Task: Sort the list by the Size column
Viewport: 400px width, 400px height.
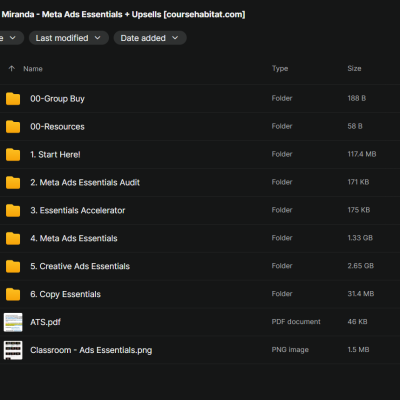Action: 354,68
